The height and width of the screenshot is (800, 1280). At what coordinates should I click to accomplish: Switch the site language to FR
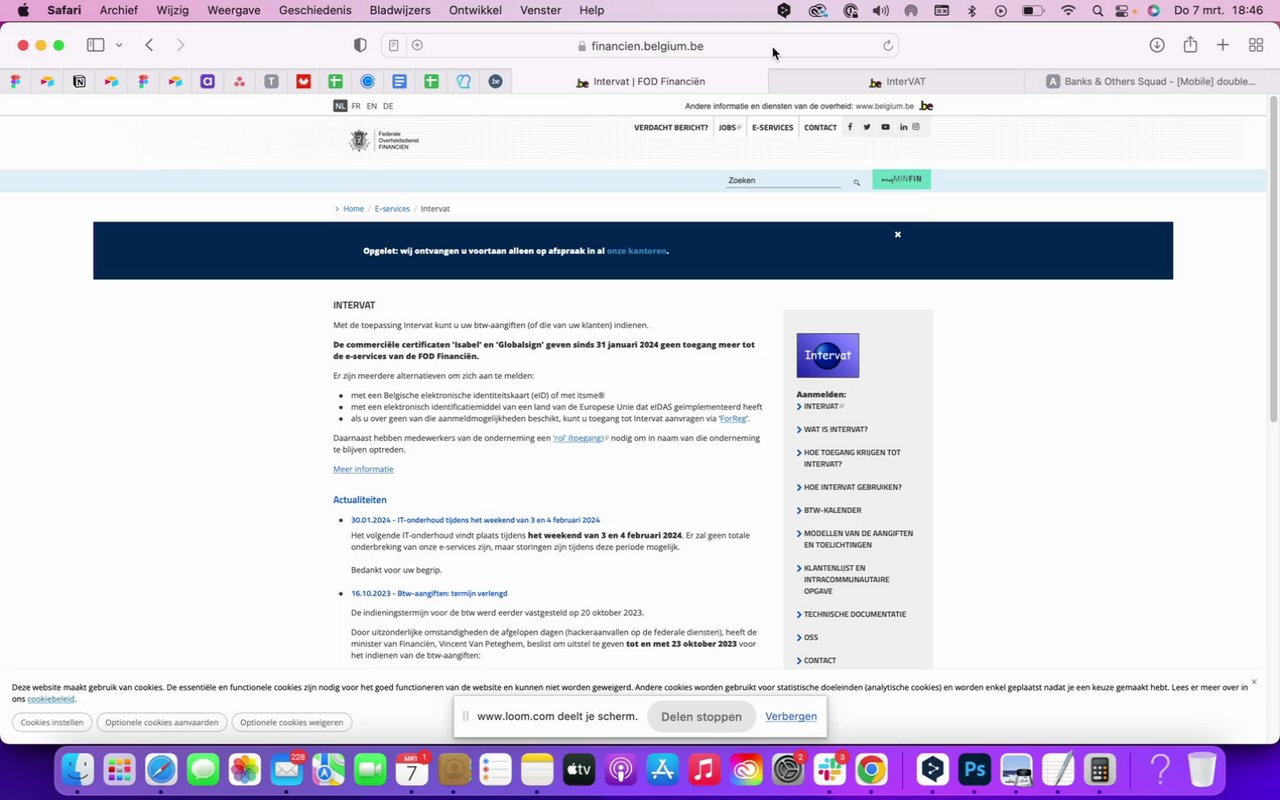click(x=356, y=106)
